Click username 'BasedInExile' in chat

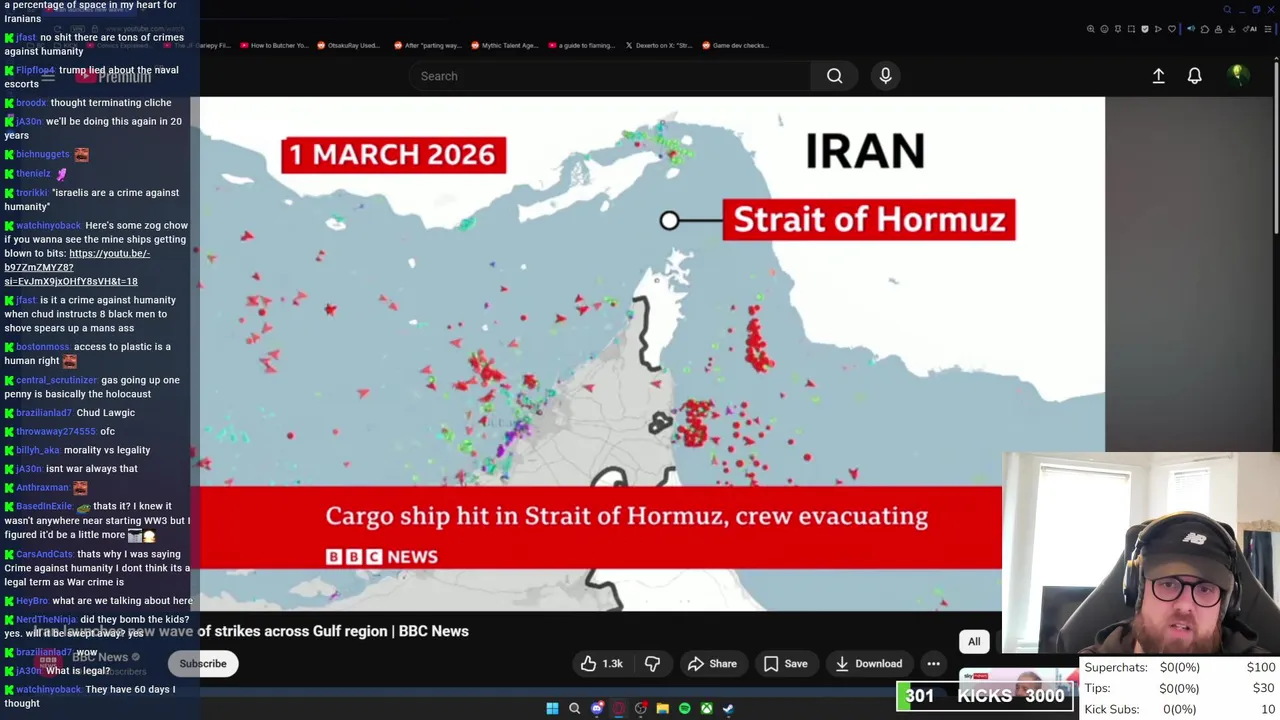(x=44, y=506)
